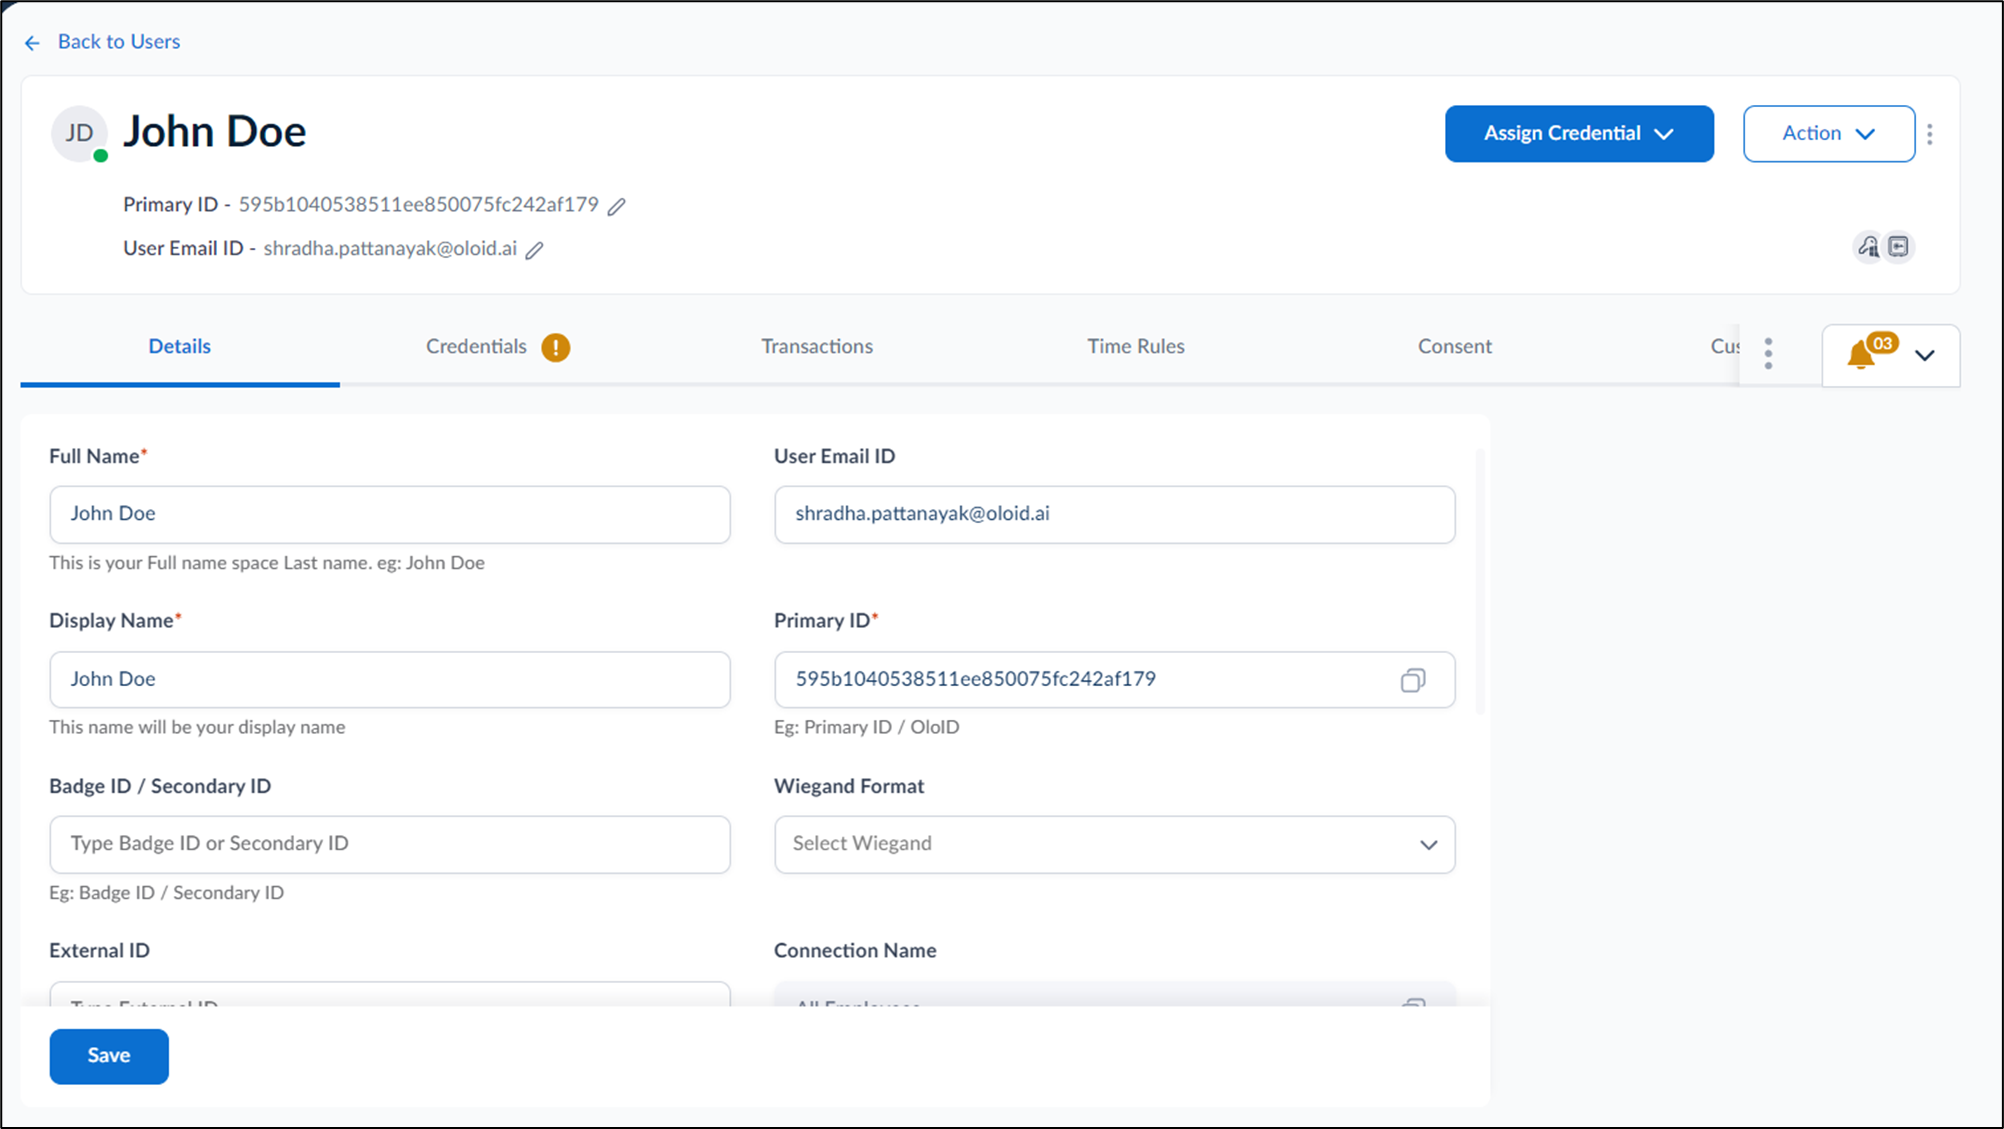Click into the Badge ID / Secondary ID field
This screenshot has height=1129, width=2004.
[390, 844]
